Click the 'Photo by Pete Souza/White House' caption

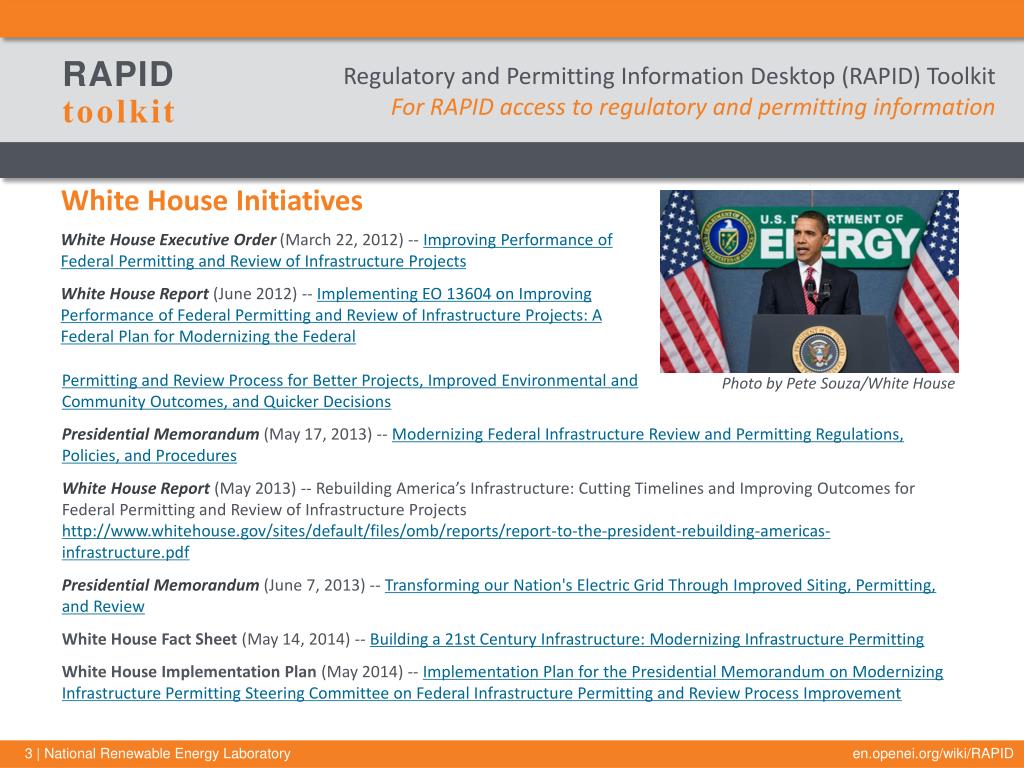838,383
